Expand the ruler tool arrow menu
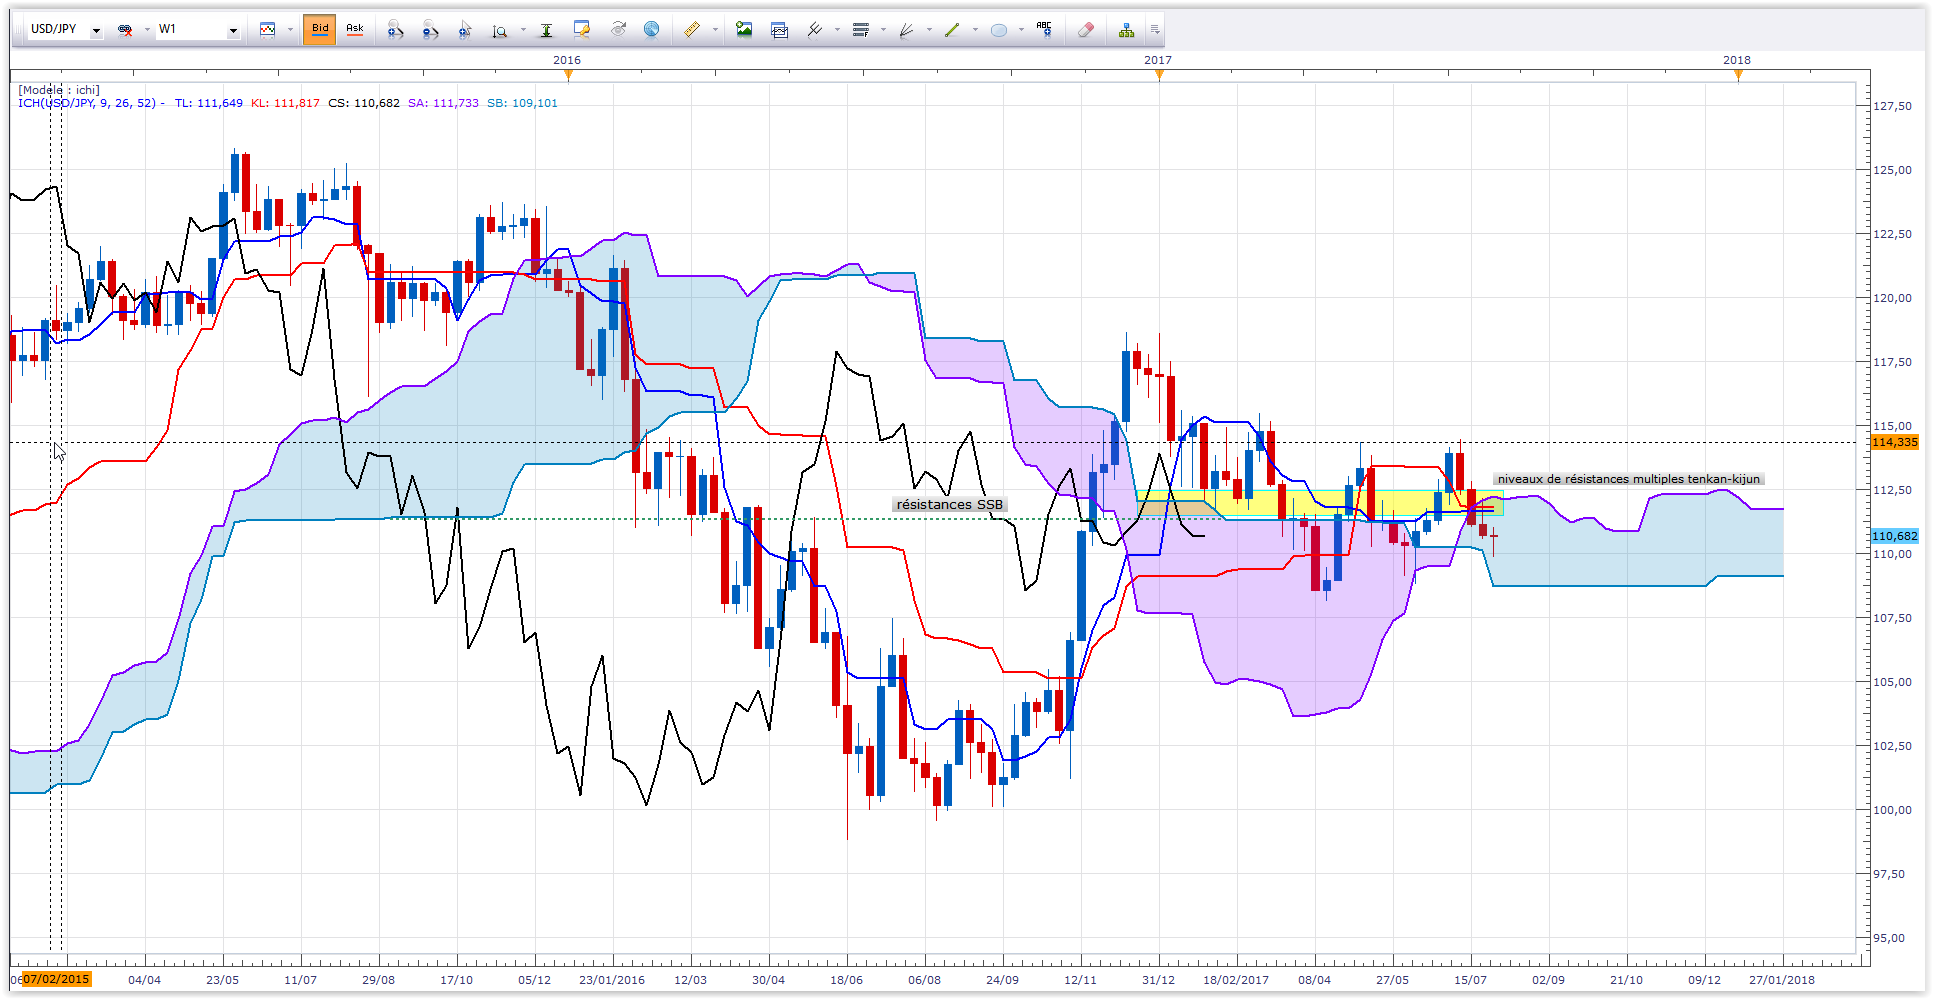Image resolution: width=1933 pixels, height=999 pixels. [715, 30]
